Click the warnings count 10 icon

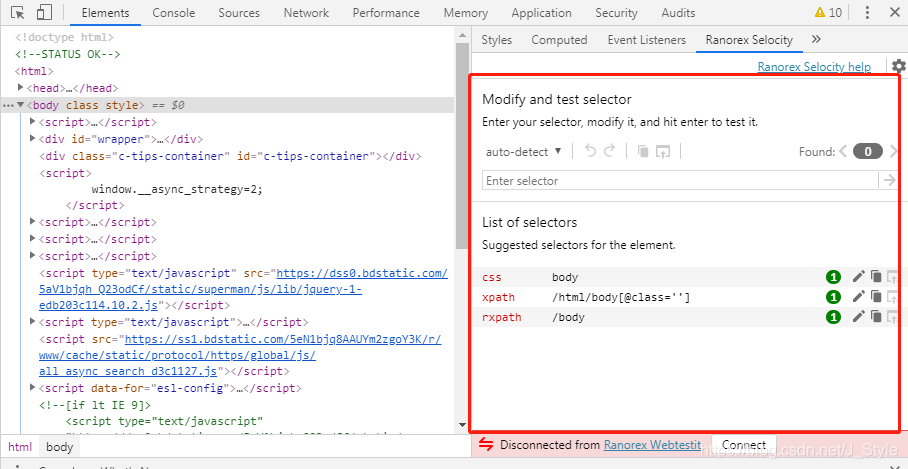(828, 12)
